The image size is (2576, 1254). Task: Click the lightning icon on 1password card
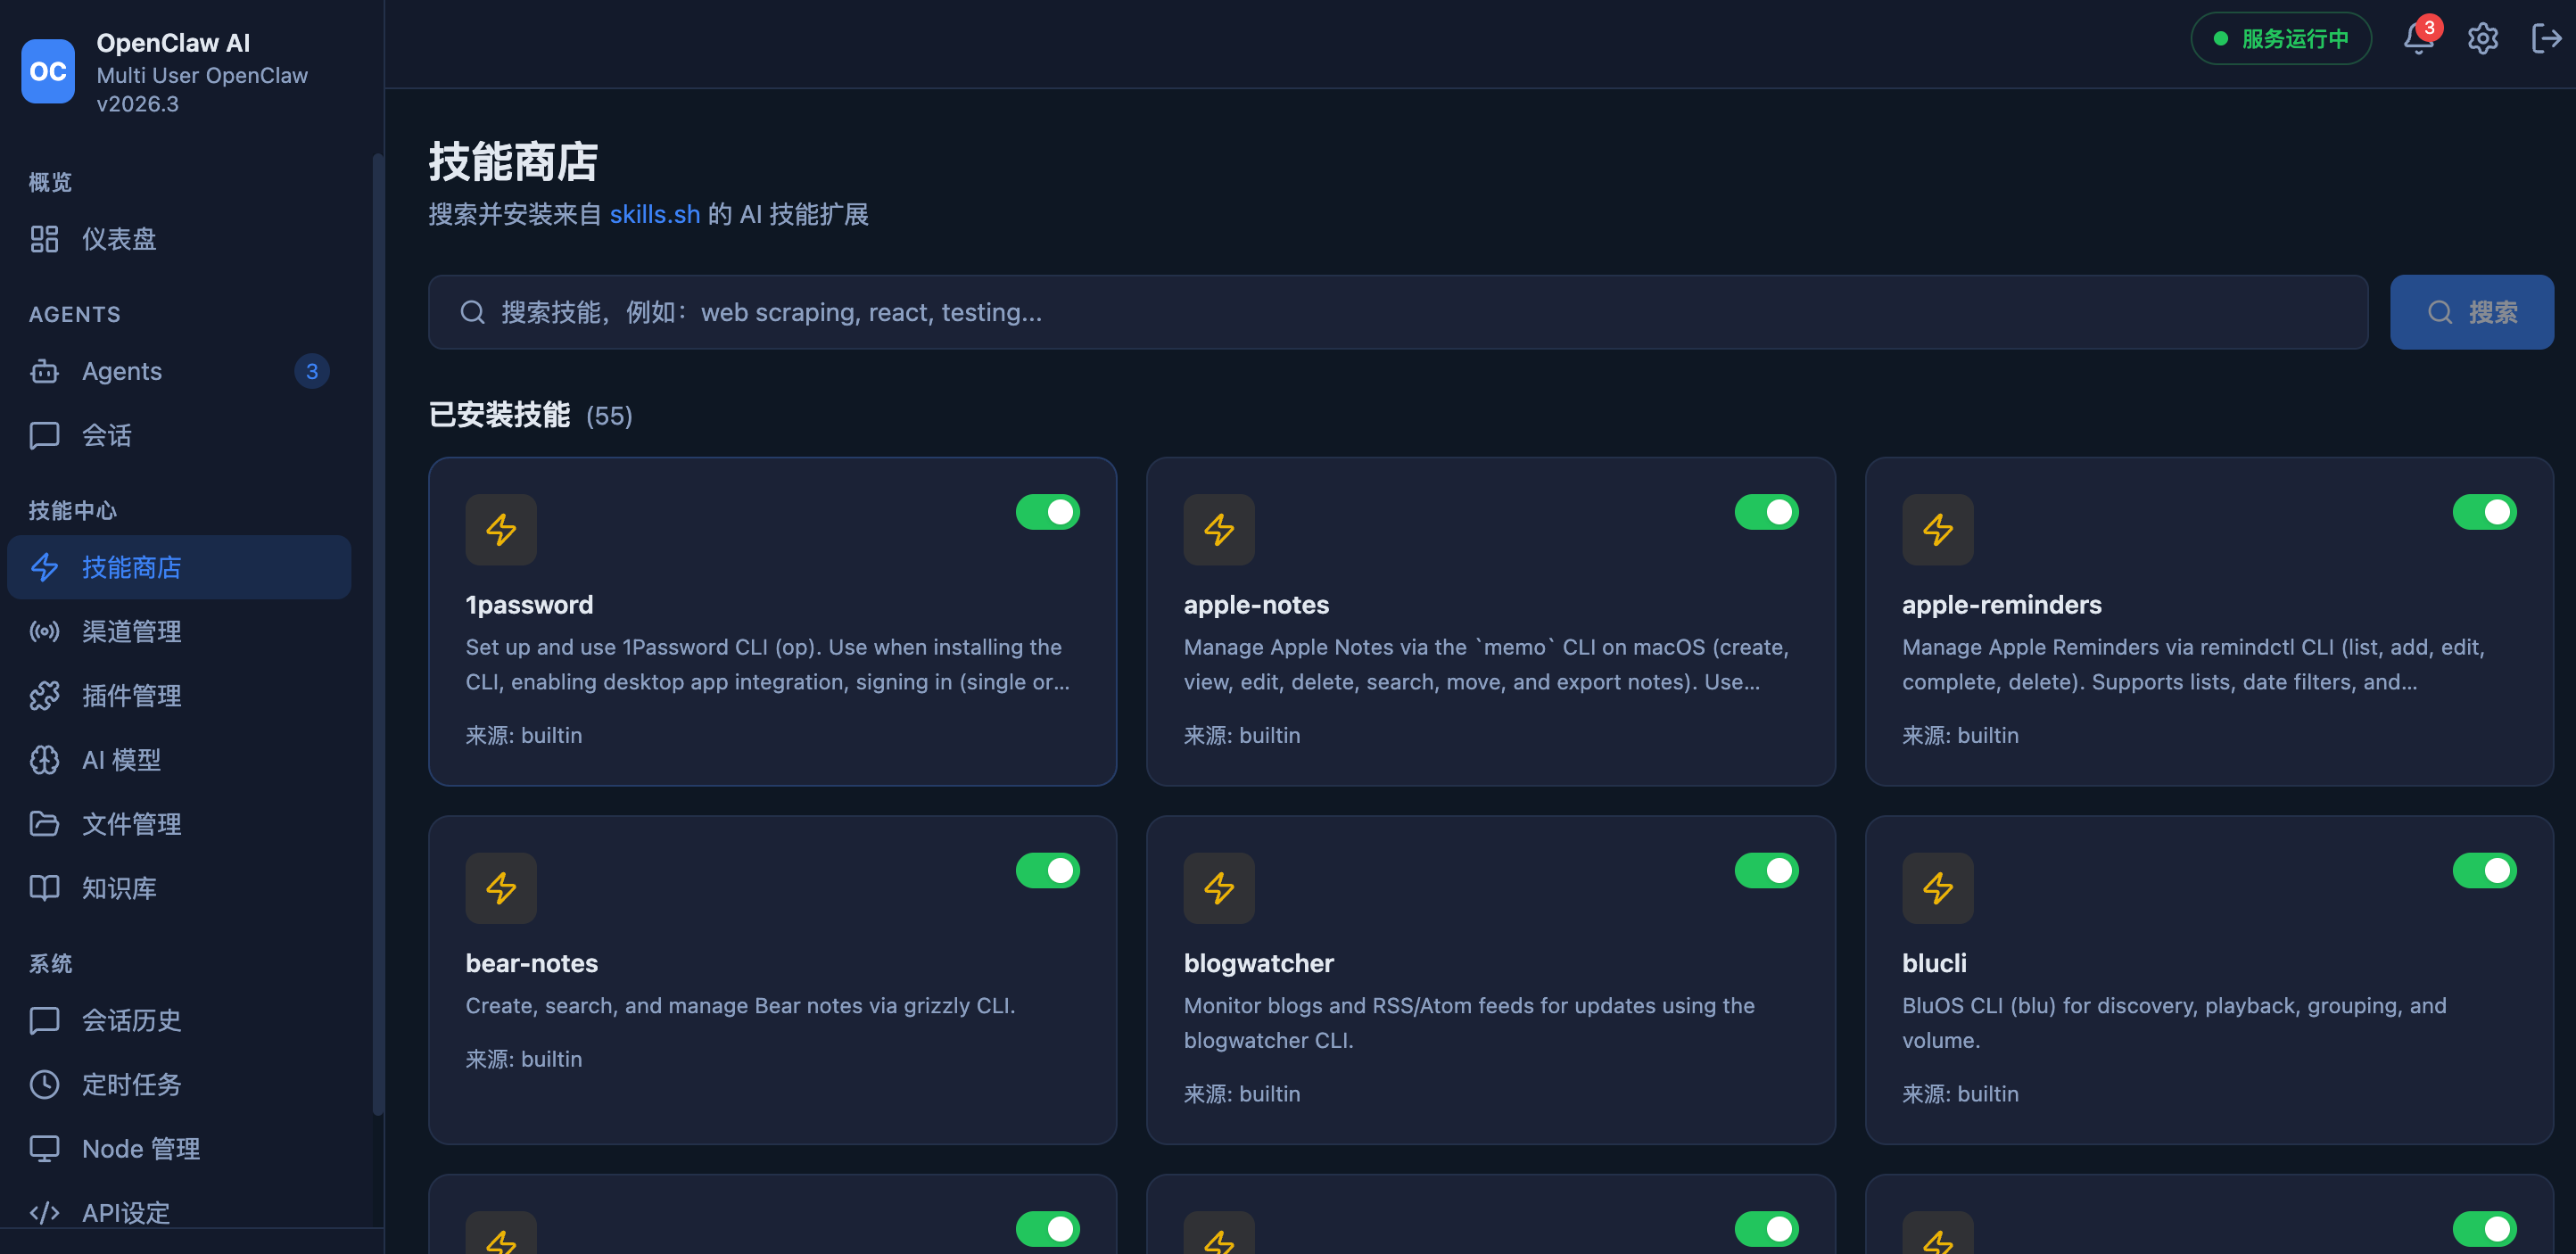pyautogui.click(x=501, y=529)
